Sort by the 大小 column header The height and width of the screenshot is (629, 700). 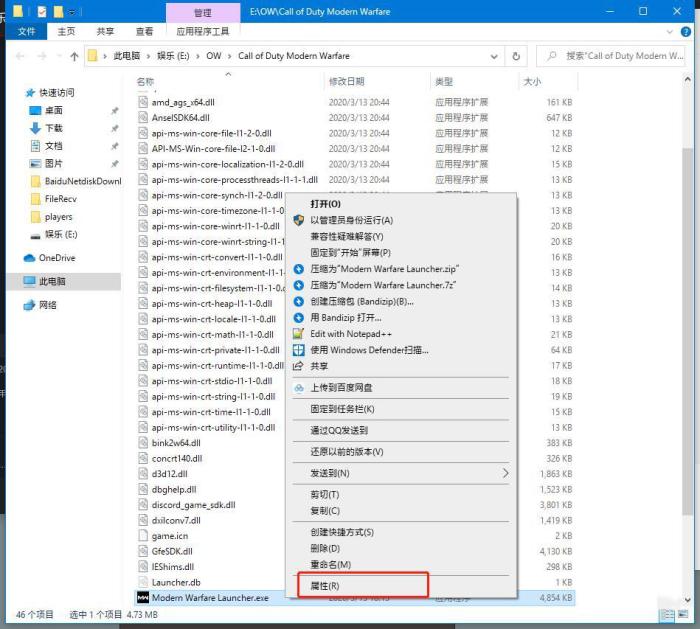tap(532, 82)
